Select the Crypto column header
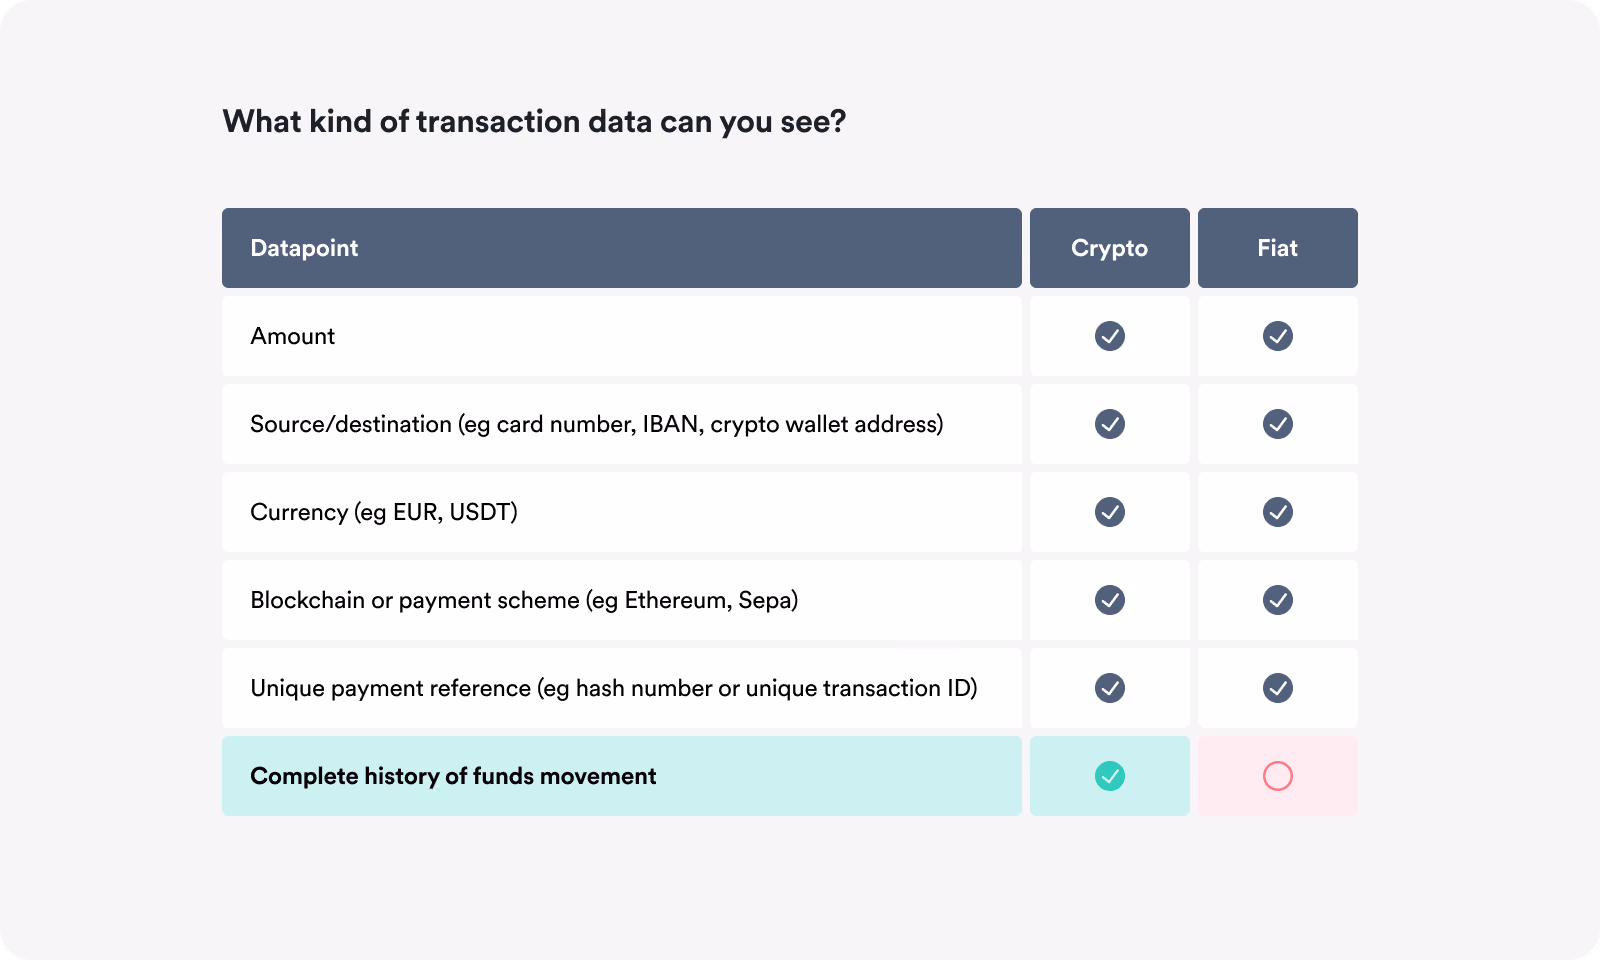This screenshot has width=1600, height=960. [x=1110, y=248]
